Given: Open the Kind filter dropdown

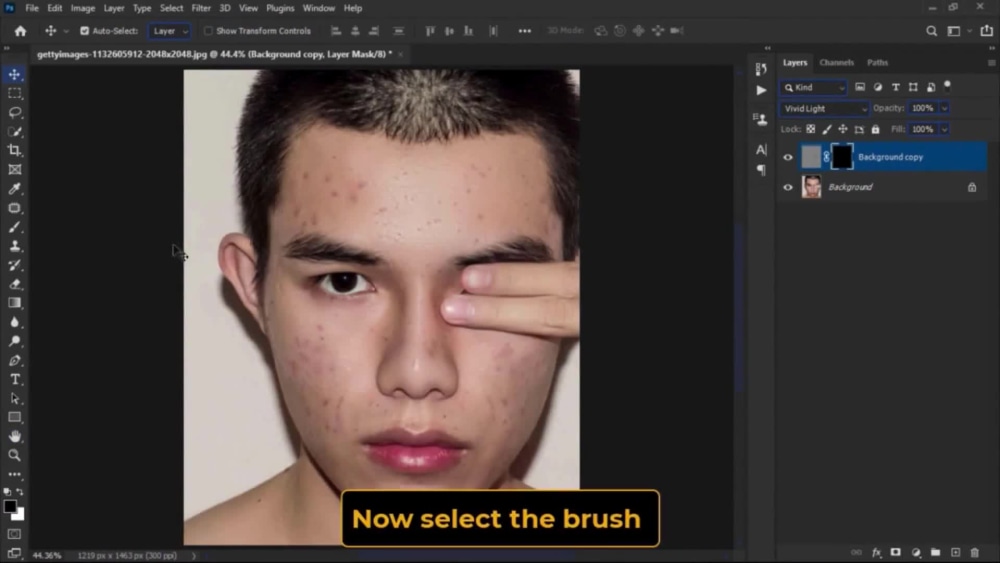Looking at the screenshot, I should click(813, 87).
